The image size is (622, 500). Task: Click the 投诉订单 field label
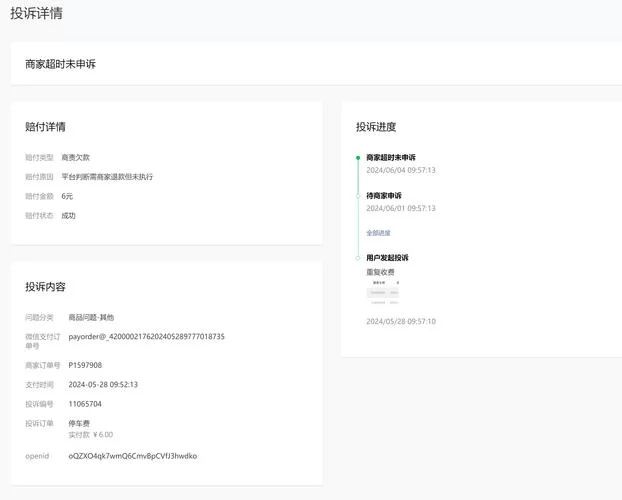[x=39, y=423]
